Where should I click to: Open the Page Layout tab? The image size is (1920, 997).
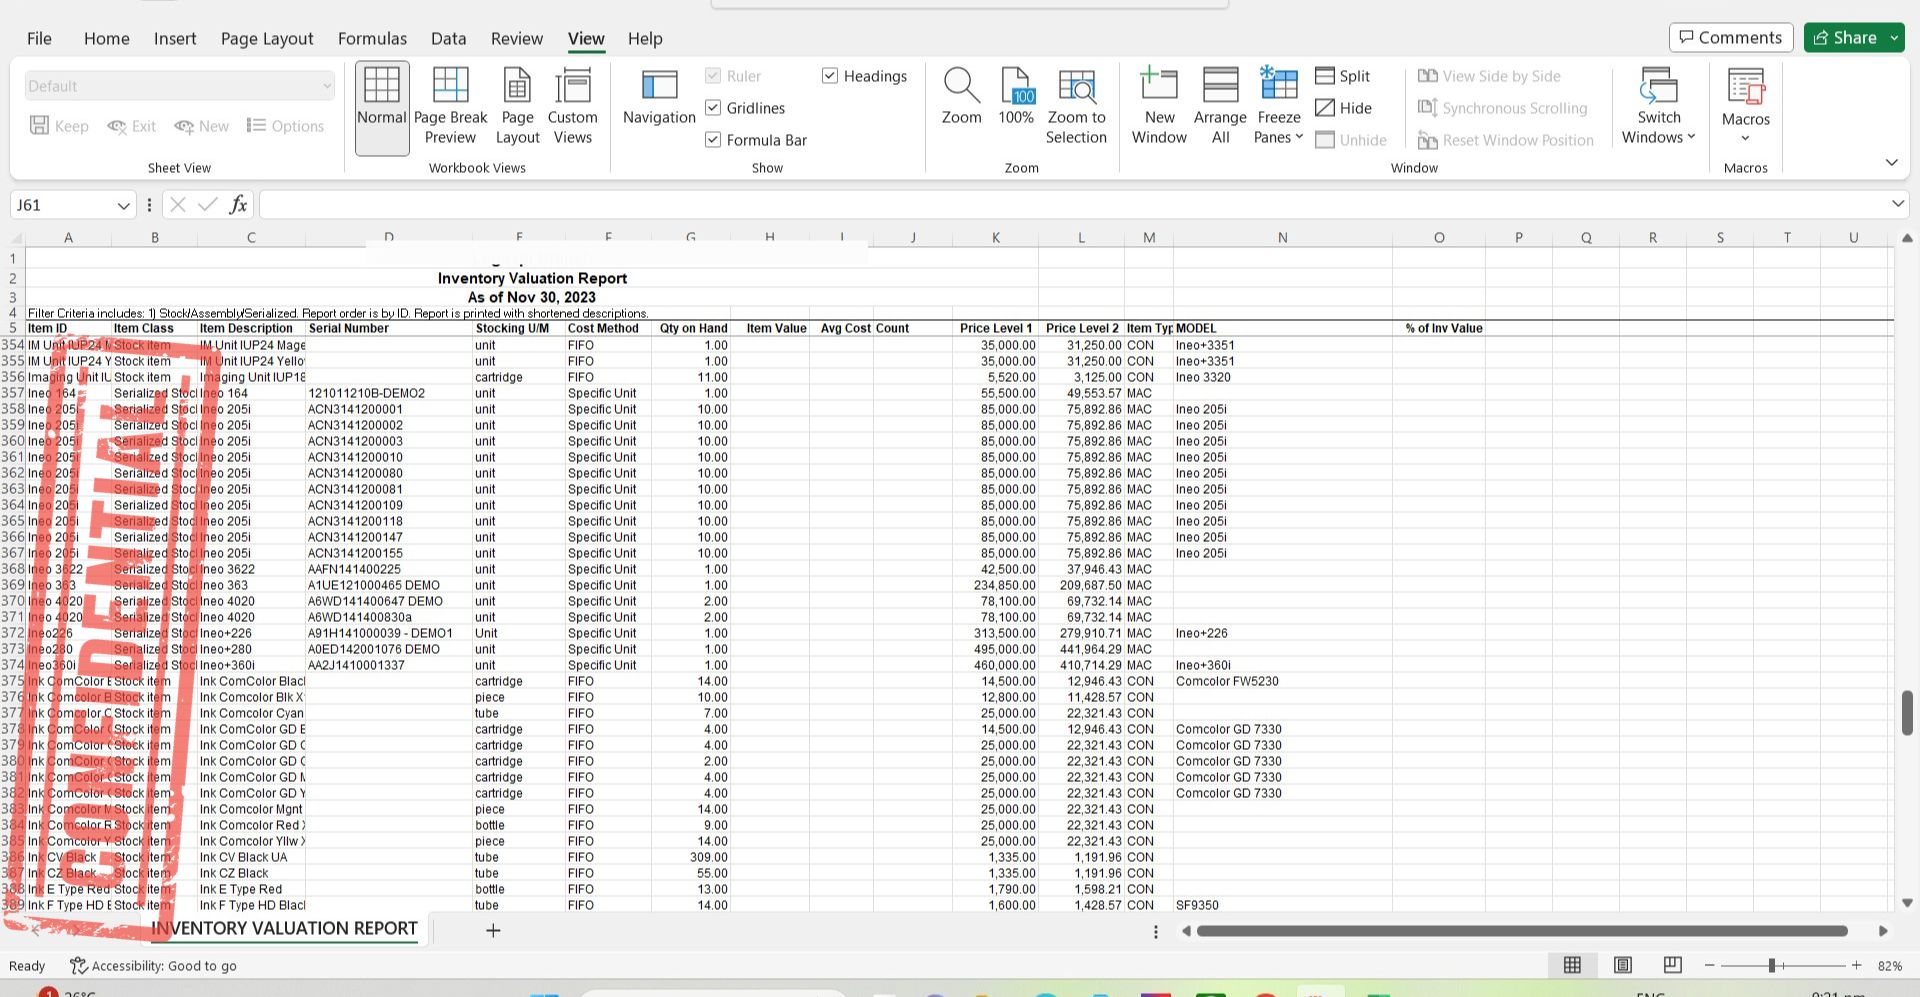point(267,38)
